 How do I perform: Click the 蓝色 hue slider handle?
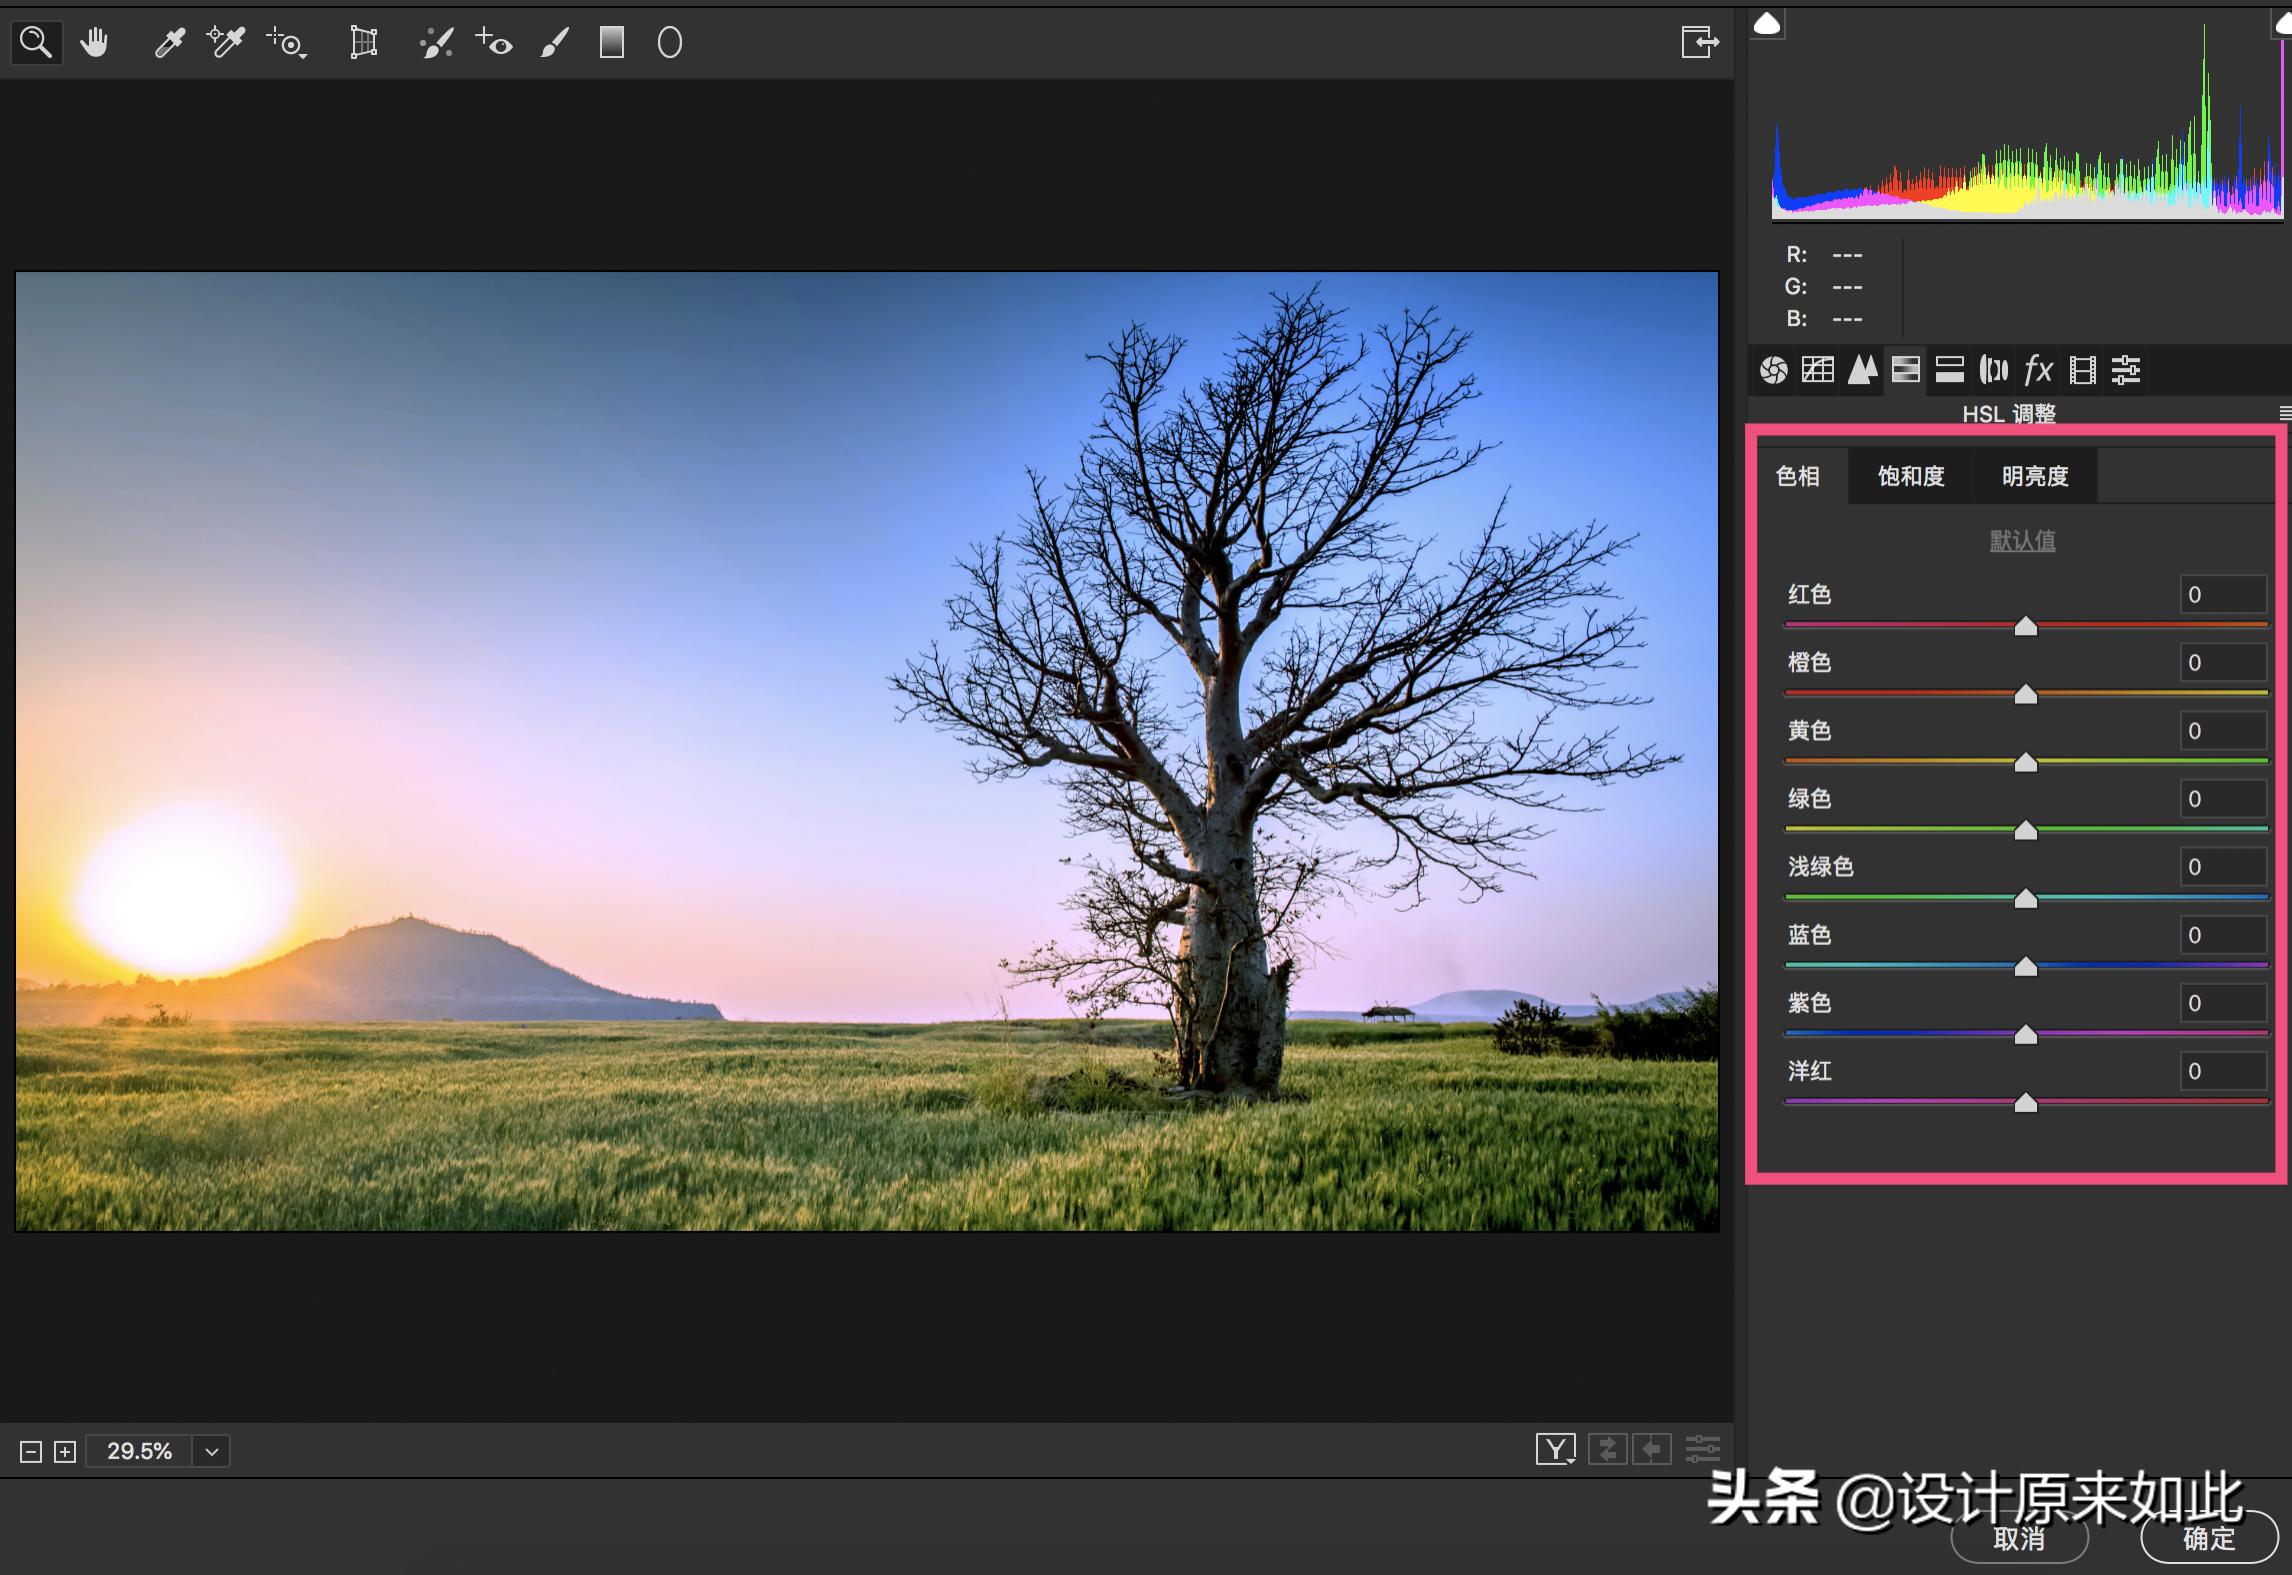click(2025, 966)
